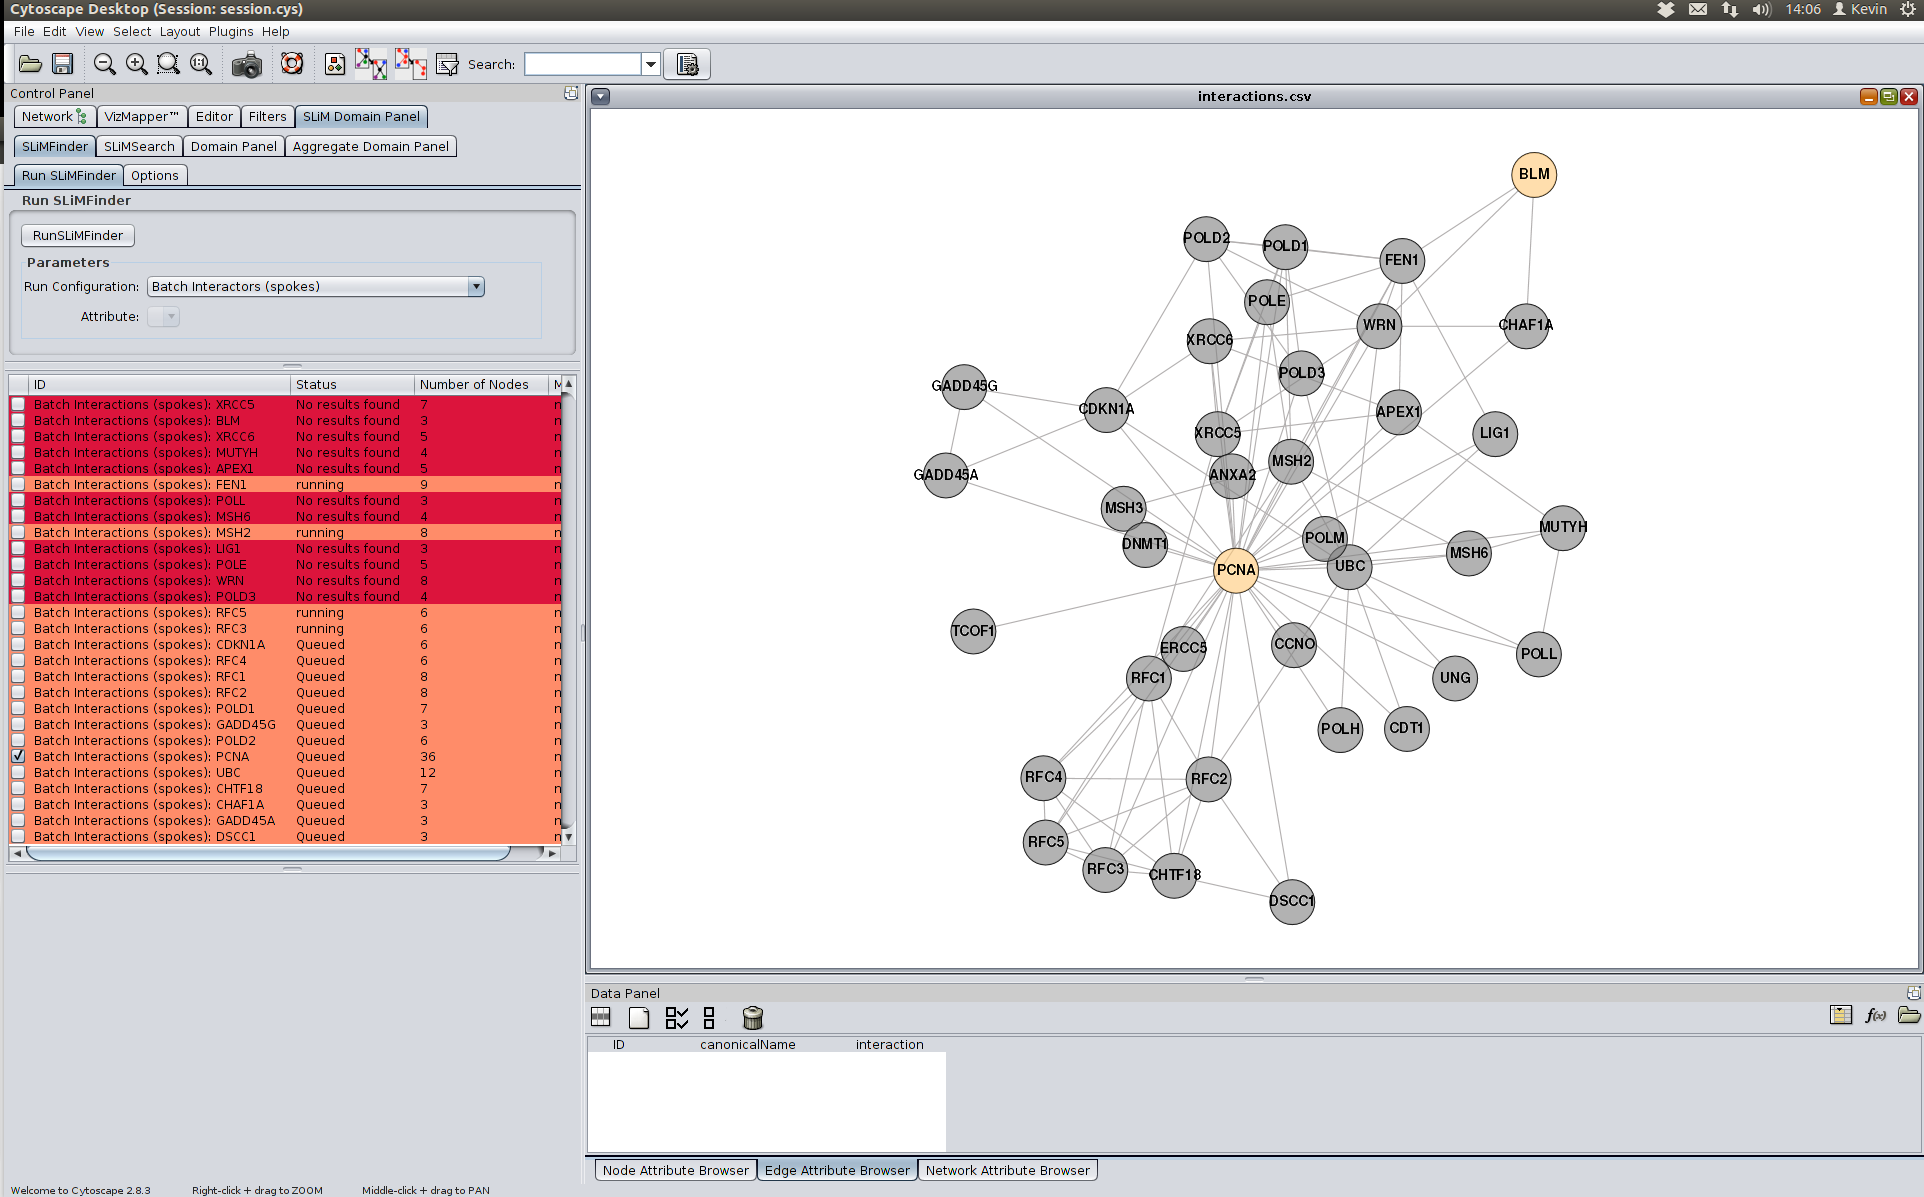Click the trash can icon in Data Panel

click(753, 1018)
